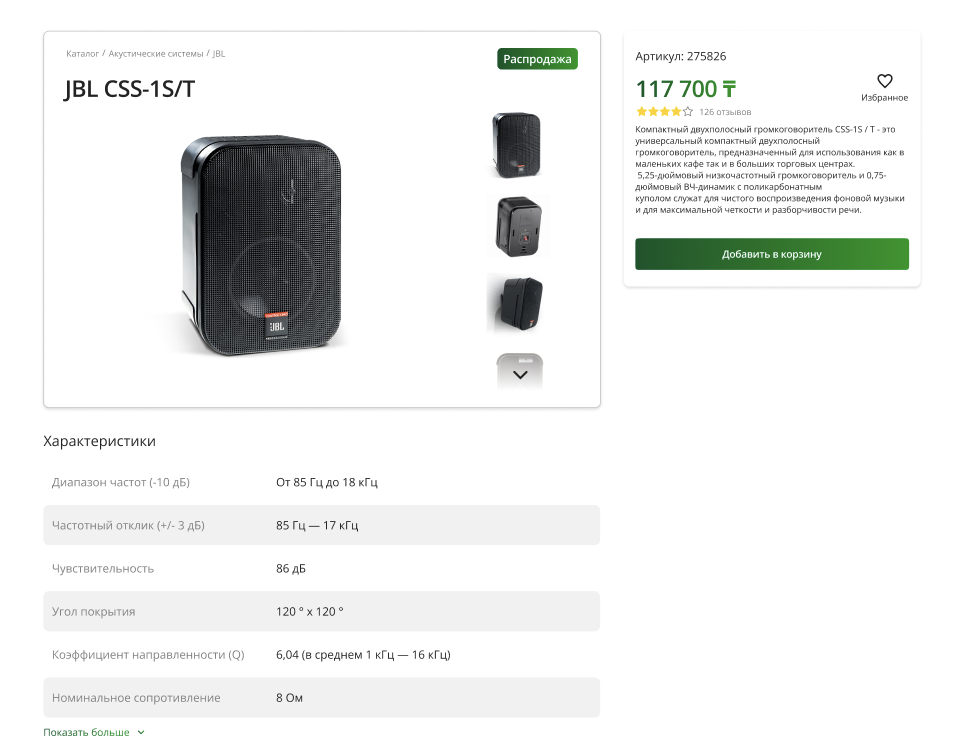Click the JBL CSS-1S/T product title
Image resolution: width=976 pixels, height=753 pixels.
point(130,89)
